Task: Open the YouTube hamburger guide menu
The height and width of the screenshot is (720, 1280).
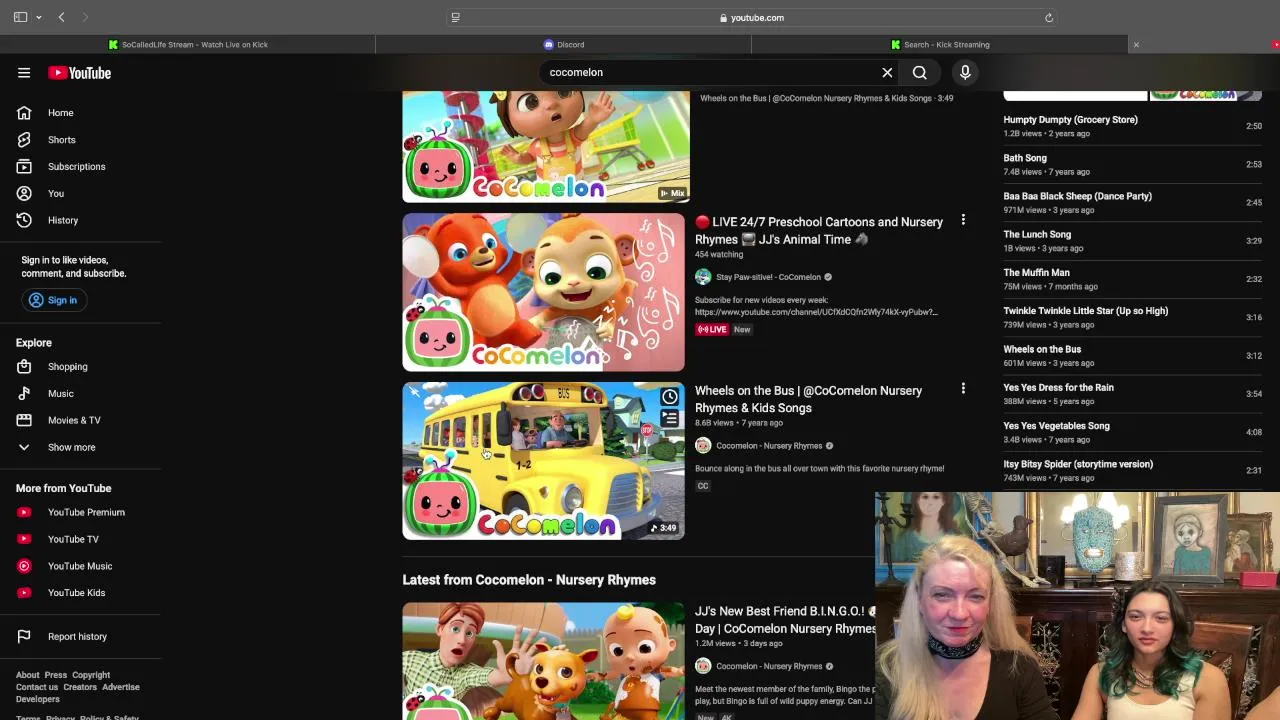Action: (24, 73)
